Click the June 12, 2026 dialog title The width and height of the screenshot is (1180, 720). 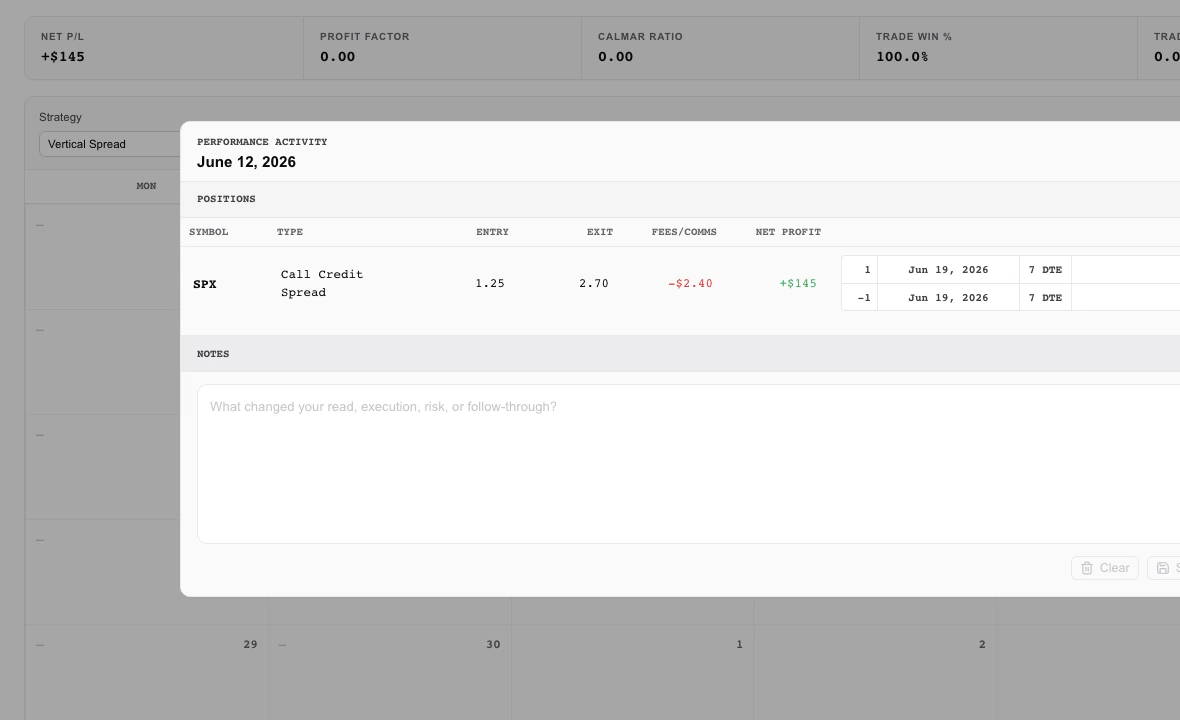point(246,162)
